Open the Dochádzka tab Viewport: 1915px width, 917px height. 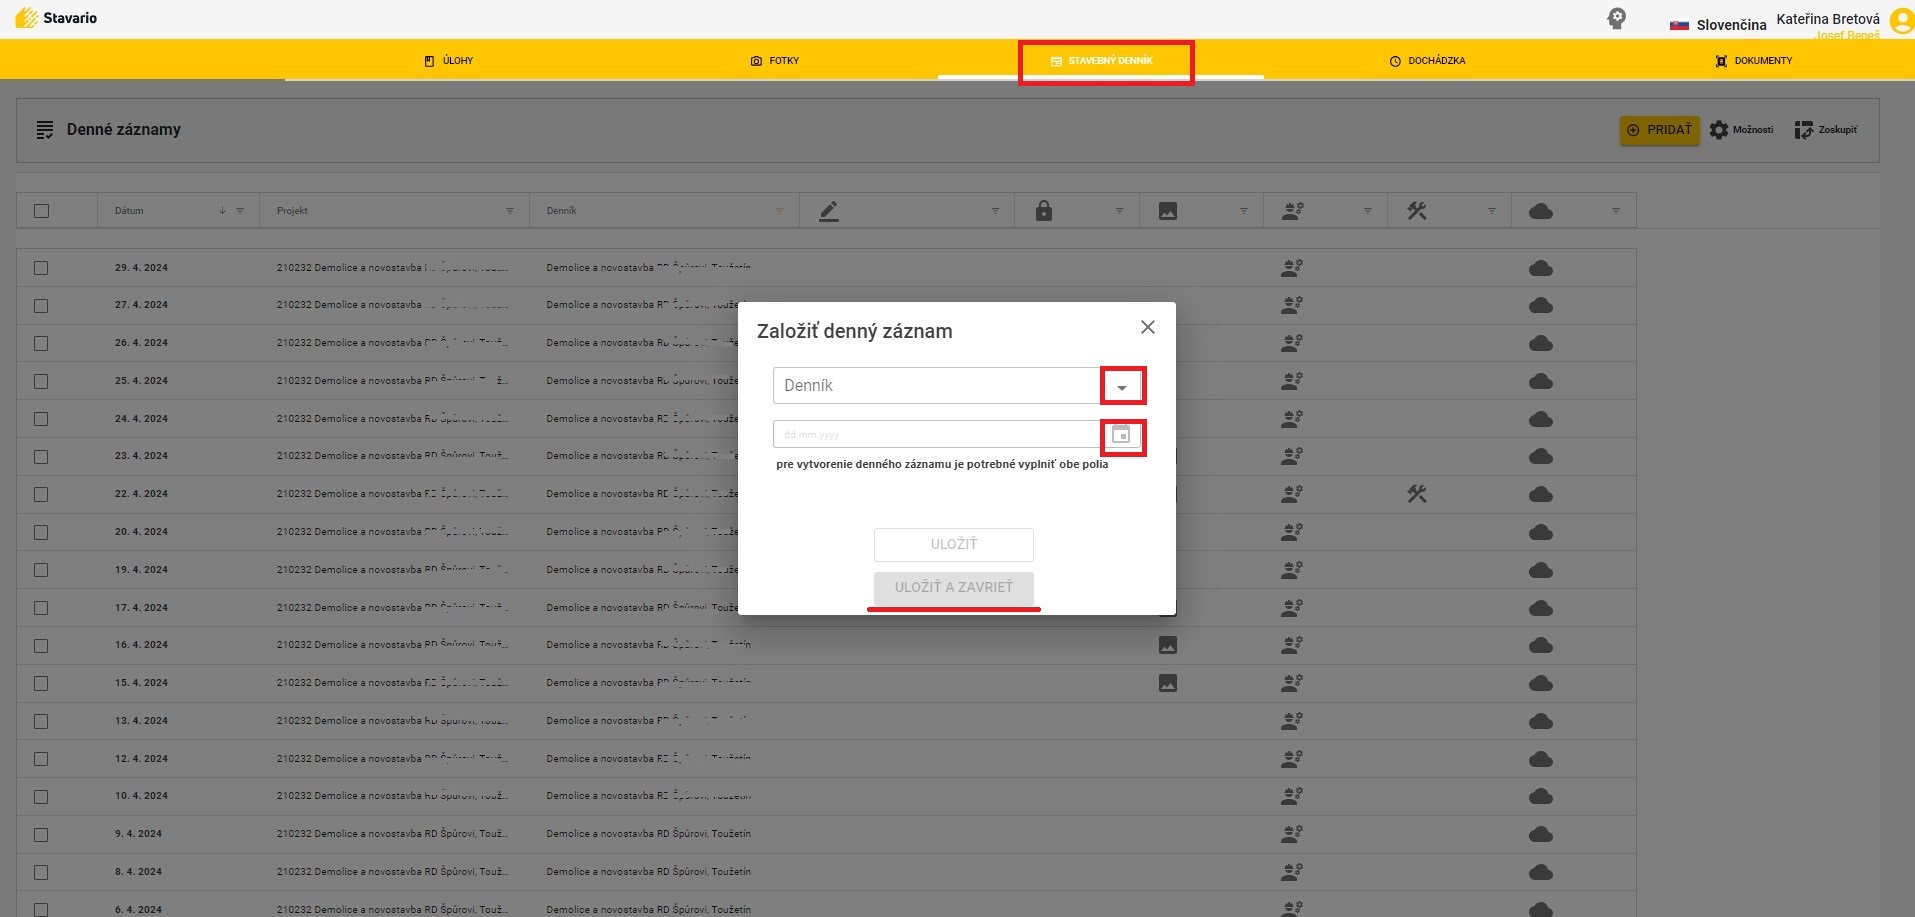pyautogui.click(x=1427, y=61)
